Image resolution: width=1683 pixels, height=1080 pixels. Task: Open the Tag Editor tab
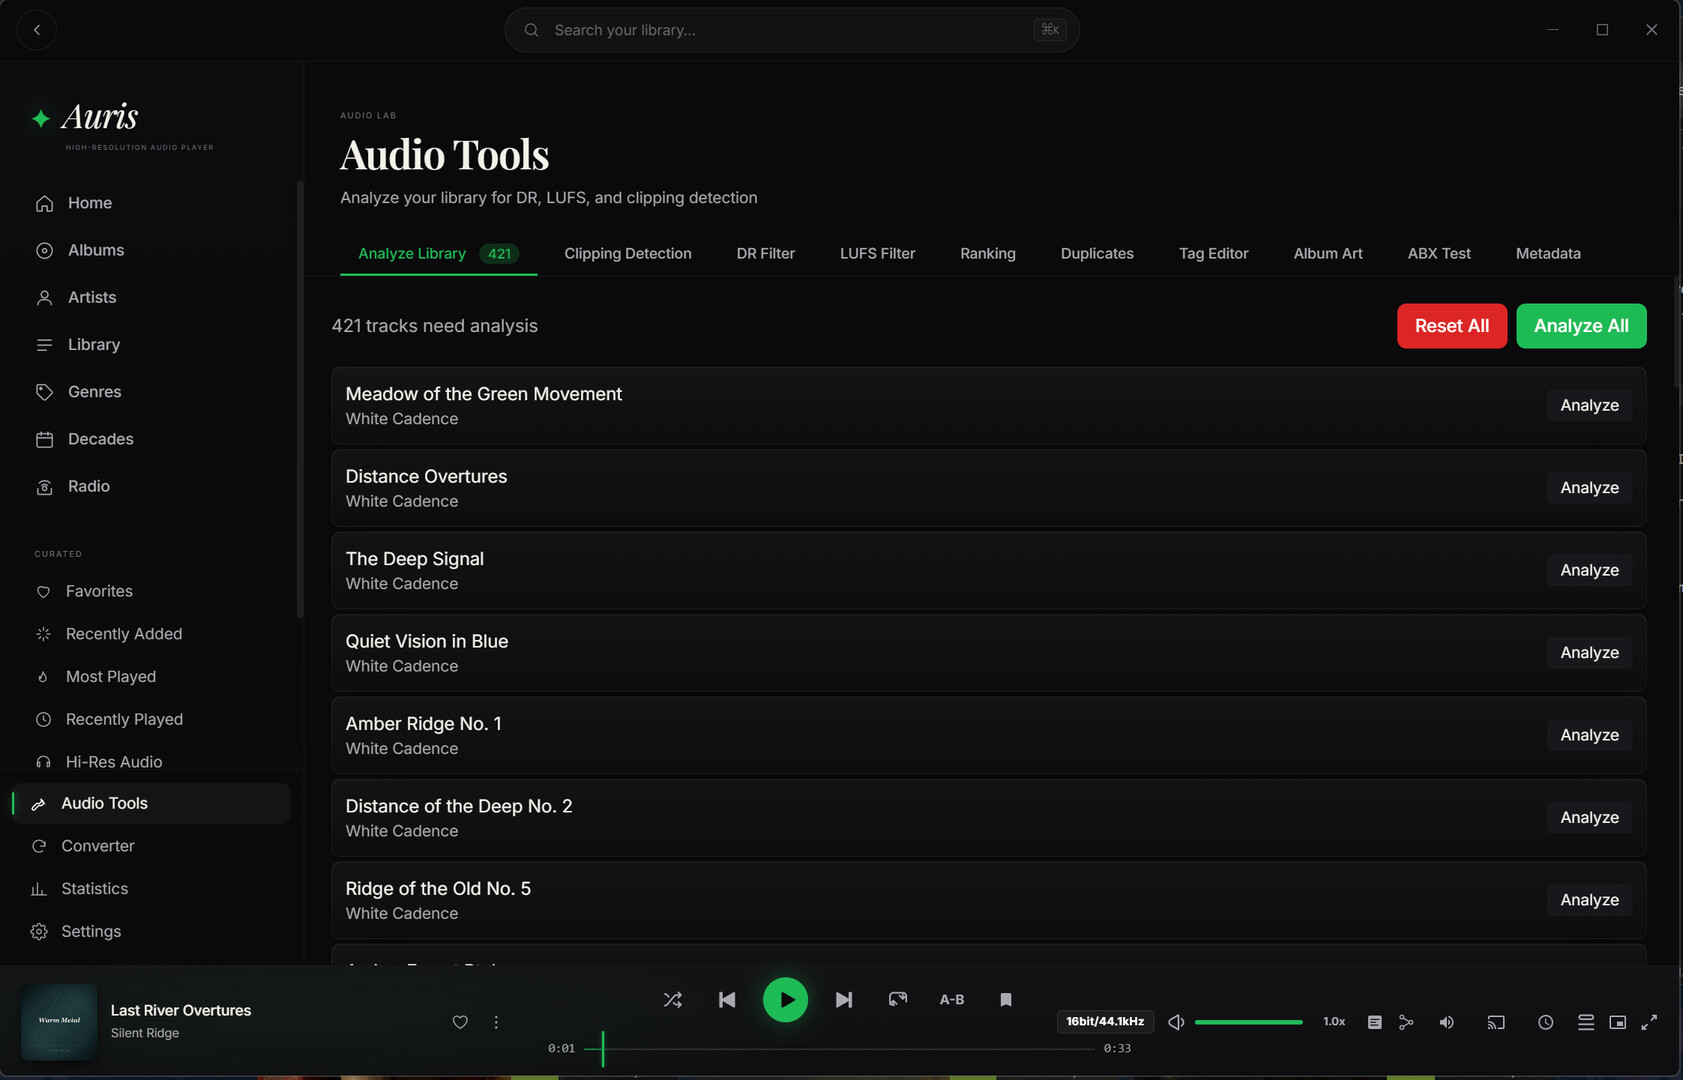point(1214,254)
